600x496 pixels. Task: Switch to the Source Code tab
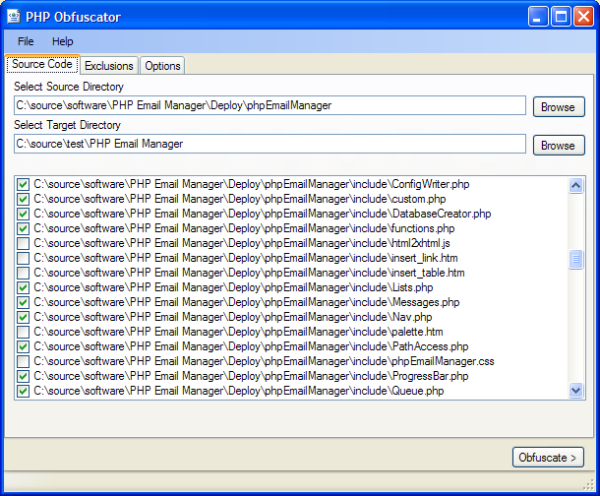pos(42,64)
